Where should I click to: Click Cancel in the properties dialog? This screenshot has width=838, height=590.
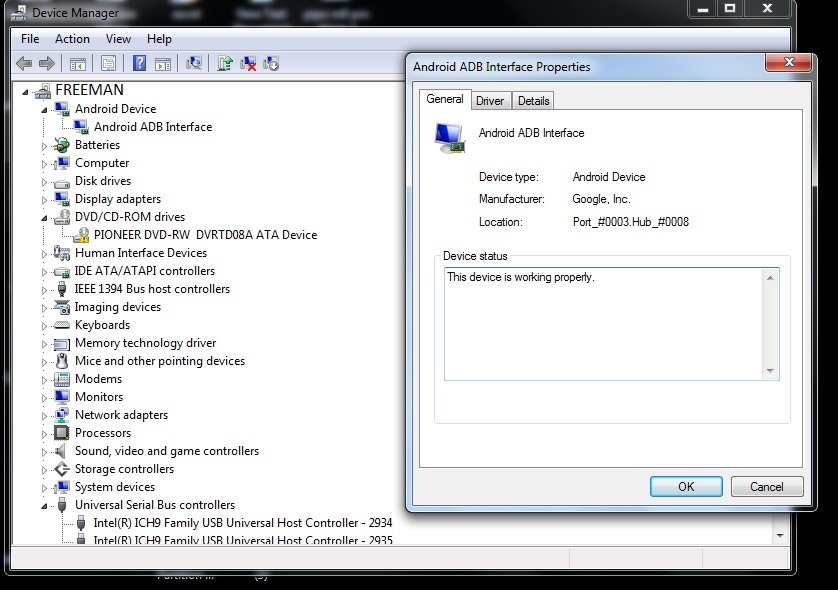tap(767, 486)
